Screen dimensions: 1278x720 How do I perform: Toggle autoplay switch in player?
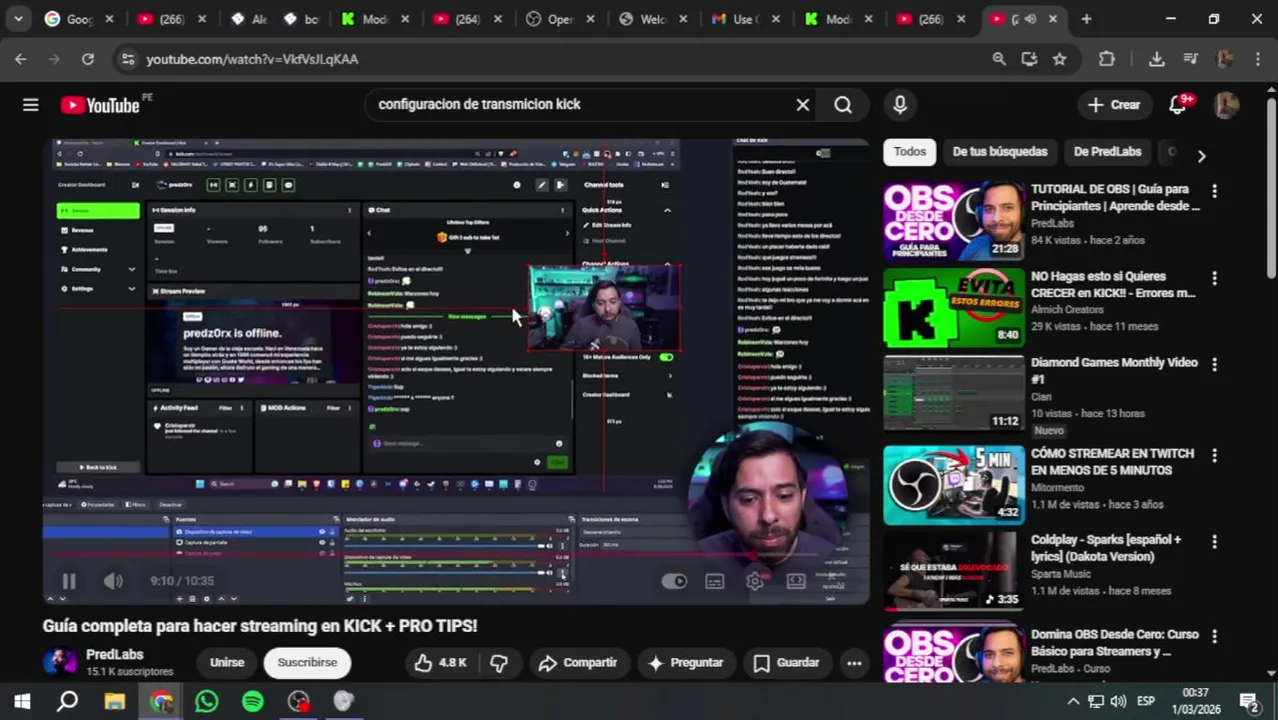[674, 581]
